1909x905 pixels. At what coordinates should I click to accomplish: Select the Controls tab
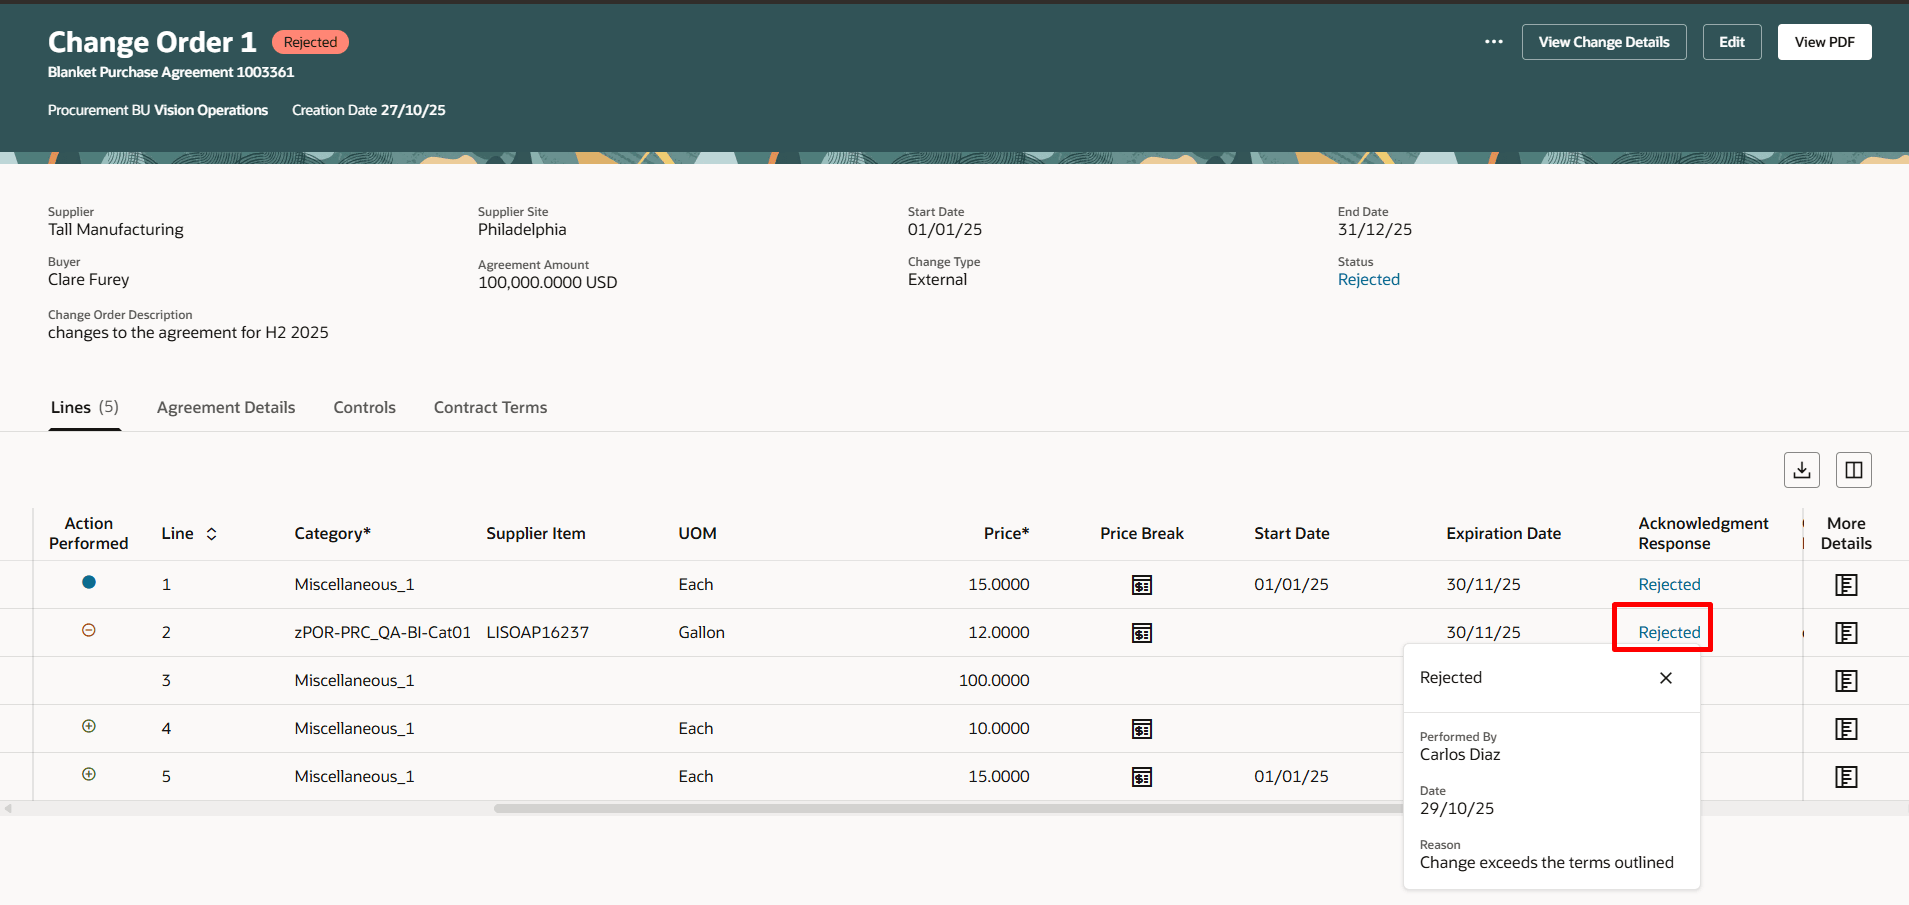[364, 407]
